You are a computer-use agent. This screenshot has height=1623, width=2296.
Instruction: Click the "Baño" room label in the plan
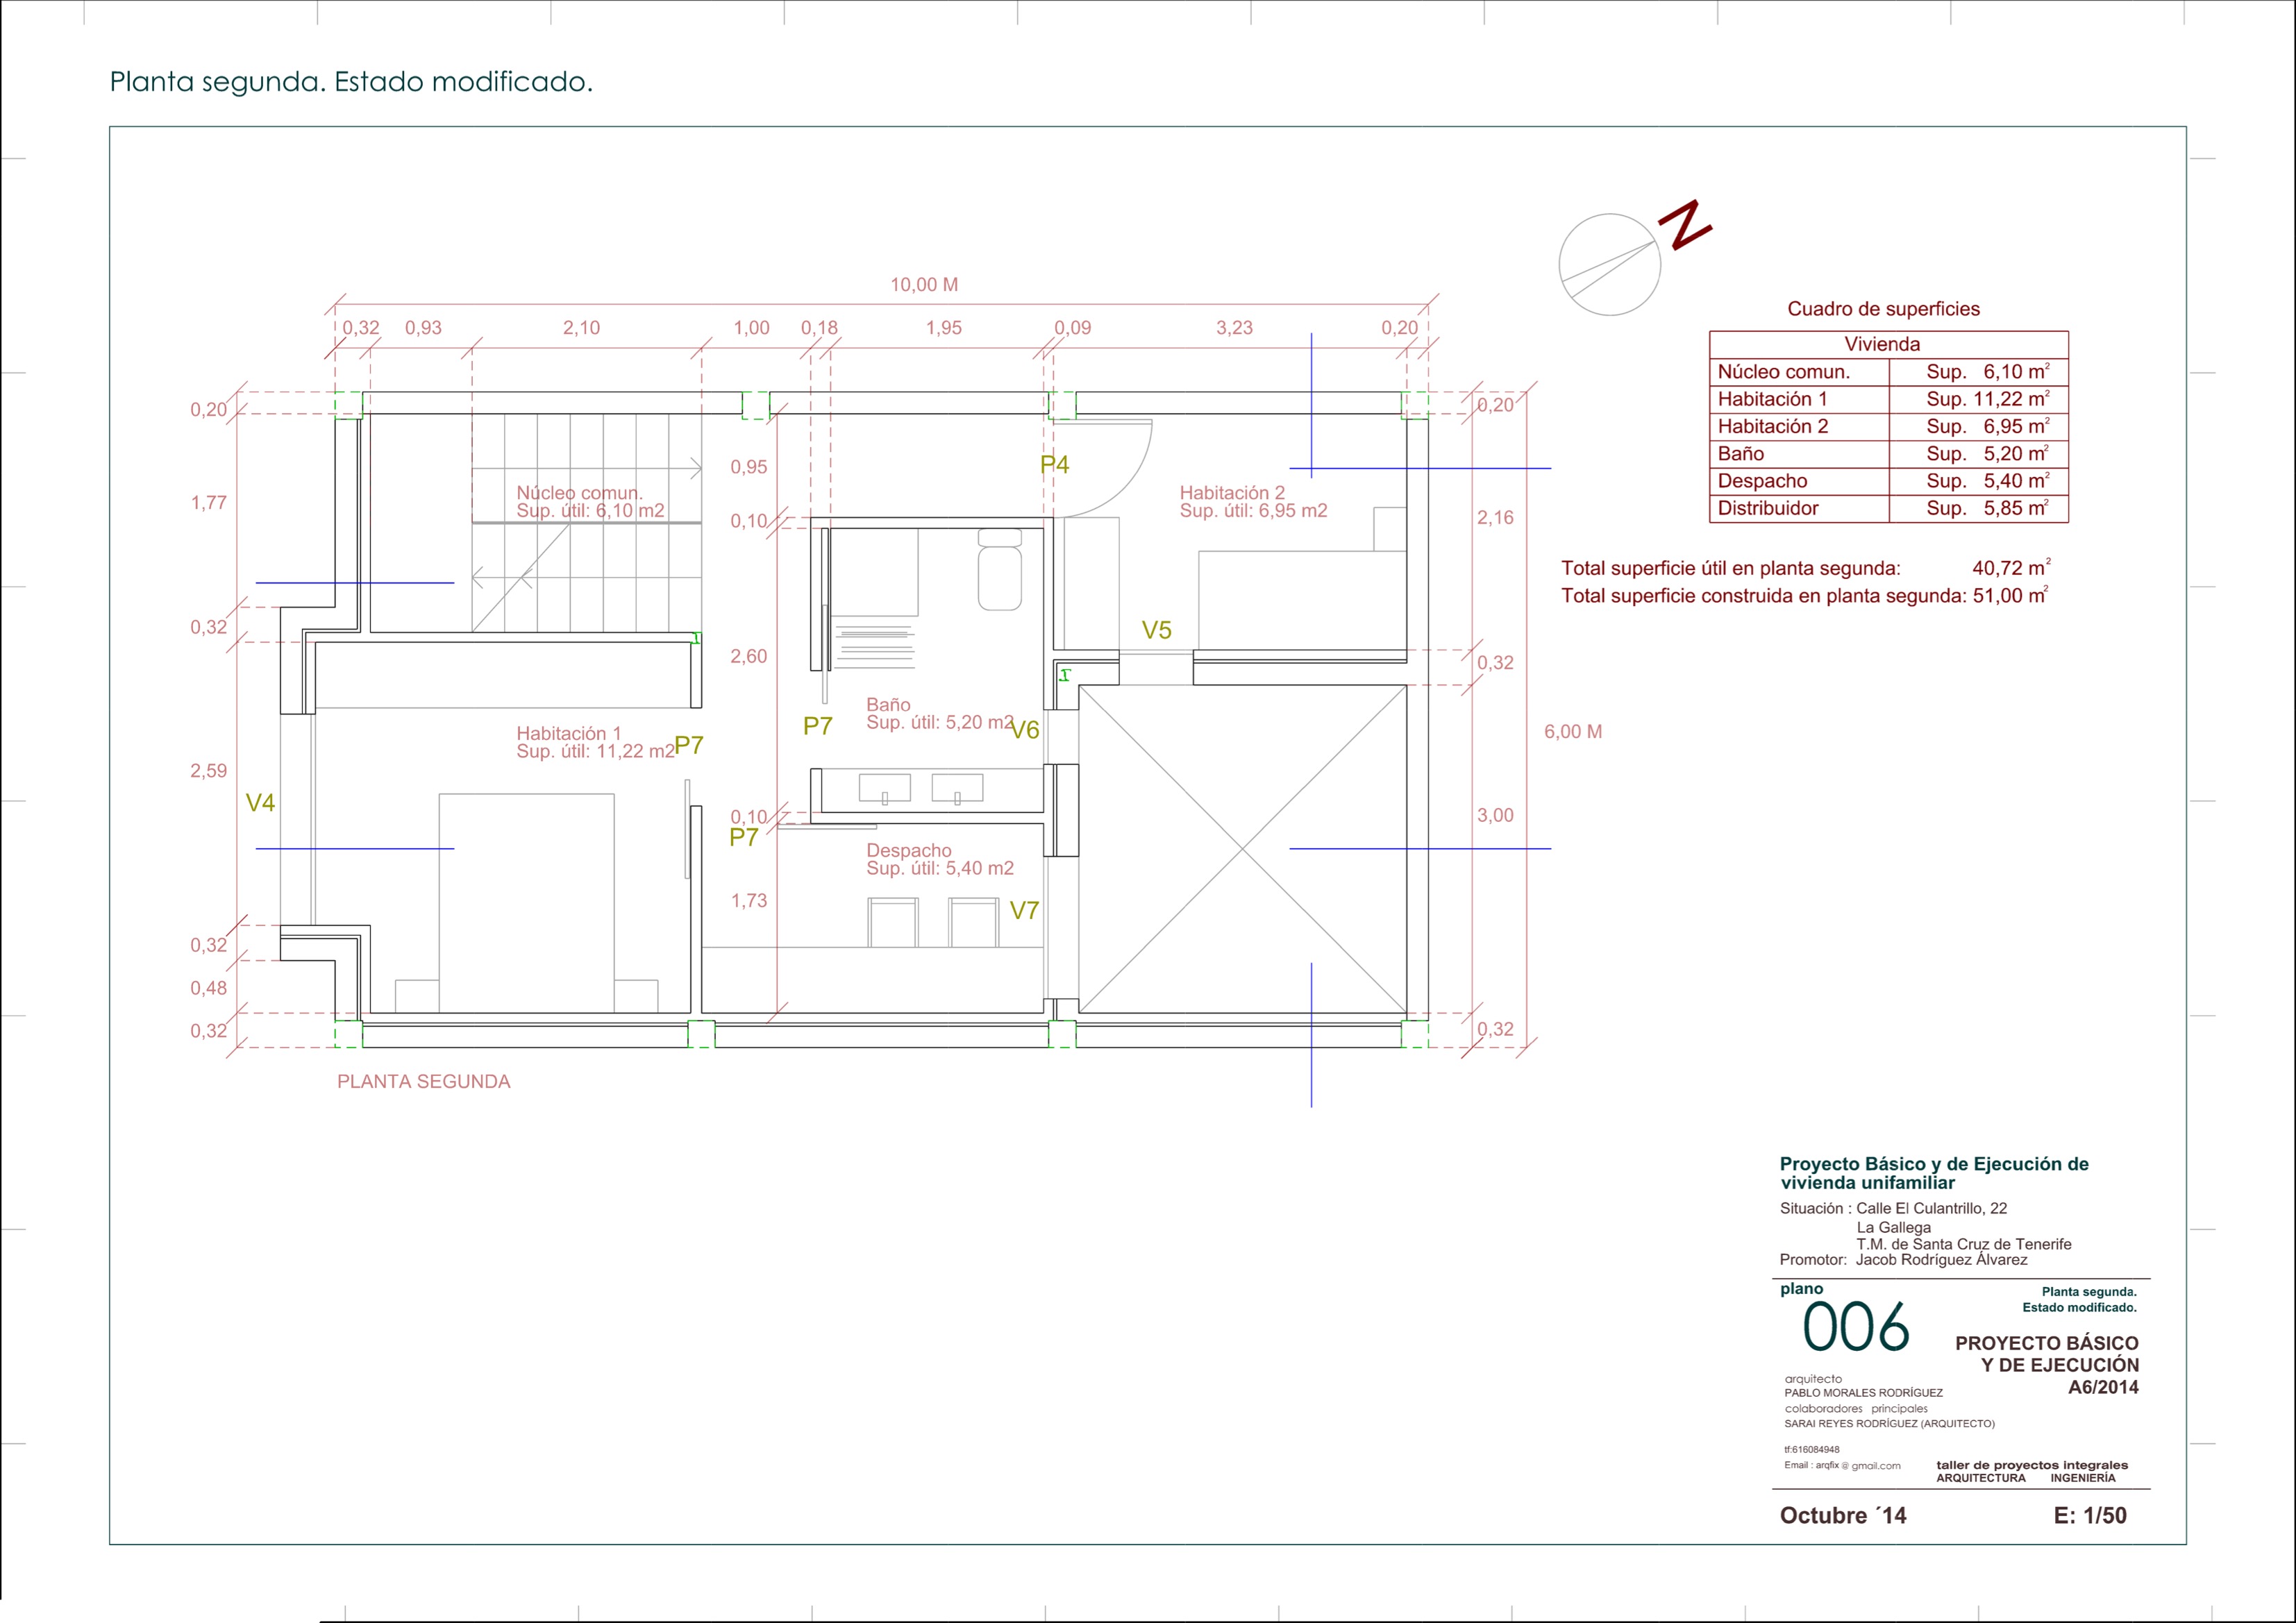pos(888,705)
